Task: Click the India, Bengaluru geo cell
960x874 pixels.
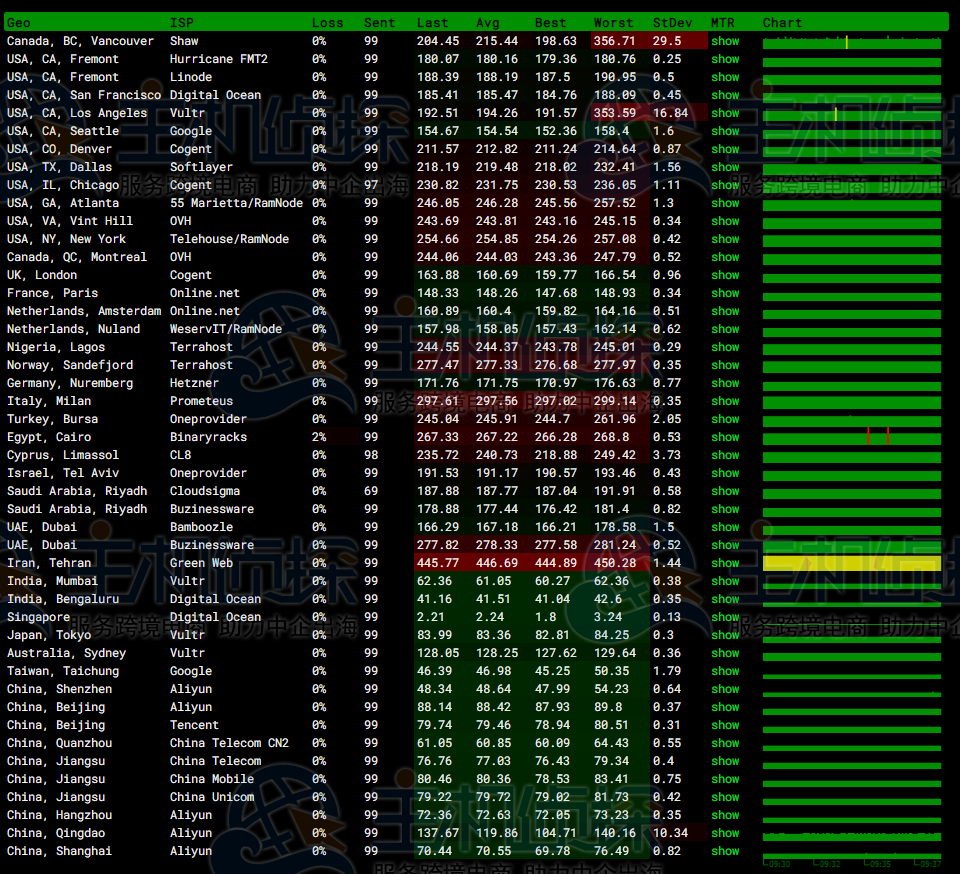Action: pyautogui.click(x=63, y=599)
